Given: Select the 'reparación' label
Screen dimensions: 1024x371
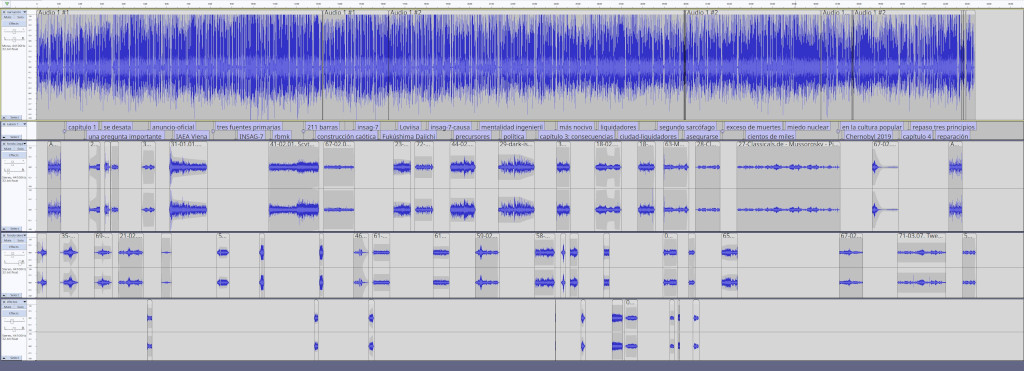Looking at the screenshot, I should (952, 137).
